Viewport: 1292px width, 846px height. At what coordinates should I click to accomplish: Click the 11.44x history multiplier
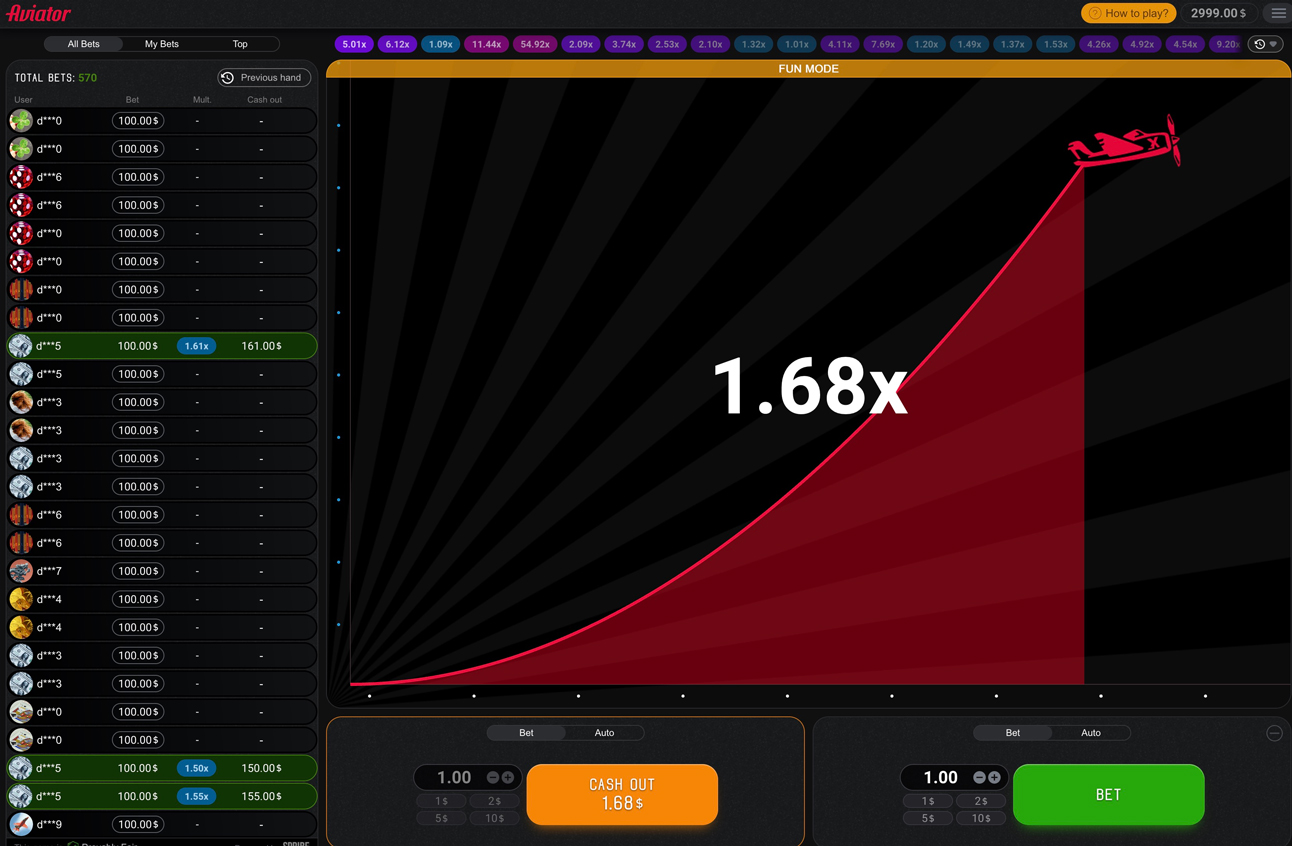pyautogui.click(x=486, y=44)
